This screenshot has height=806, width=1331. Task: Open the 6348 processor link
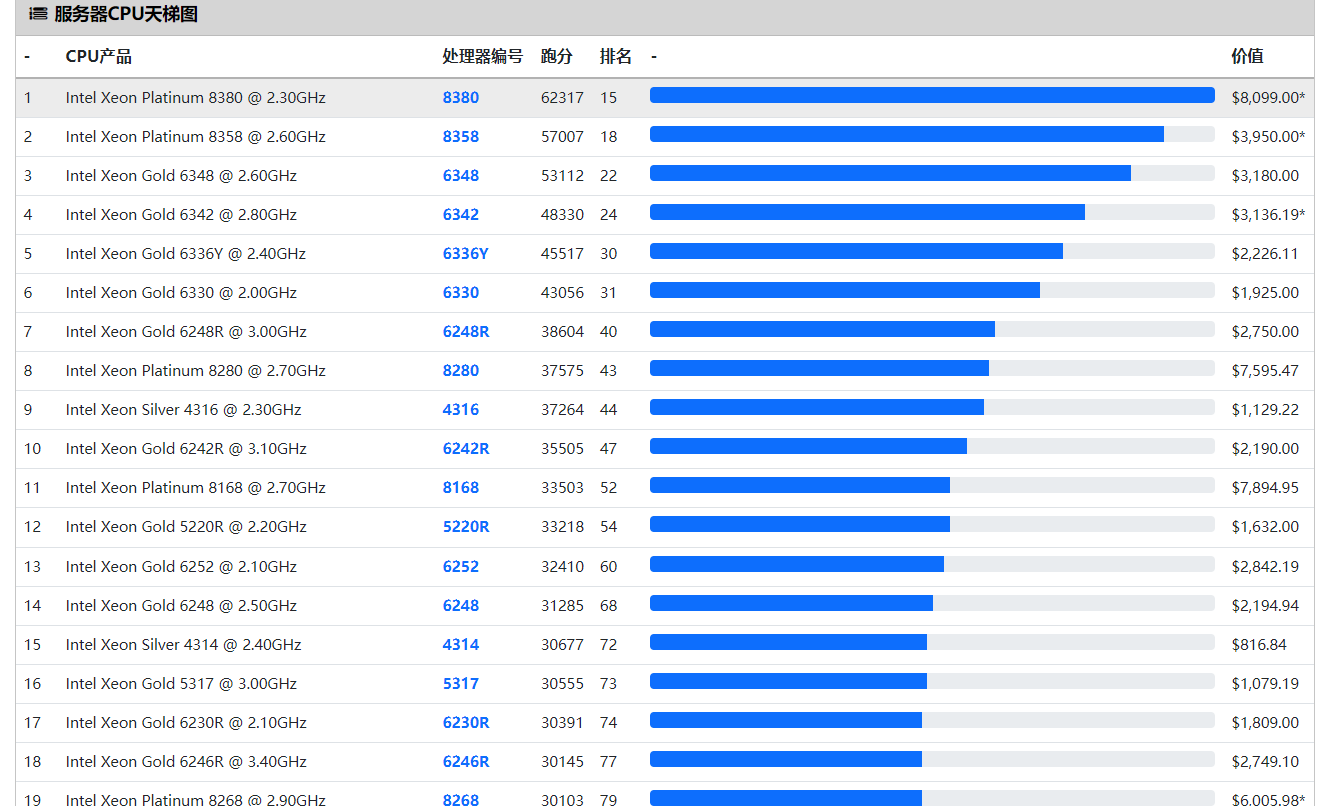[461, 176]
